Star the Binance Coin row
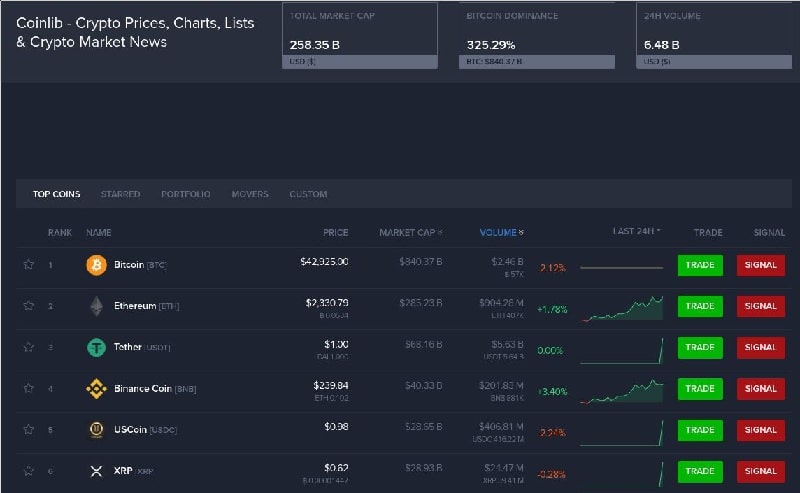Image resolution: width=800 pixels, height=493 pixels. point(29,388)
